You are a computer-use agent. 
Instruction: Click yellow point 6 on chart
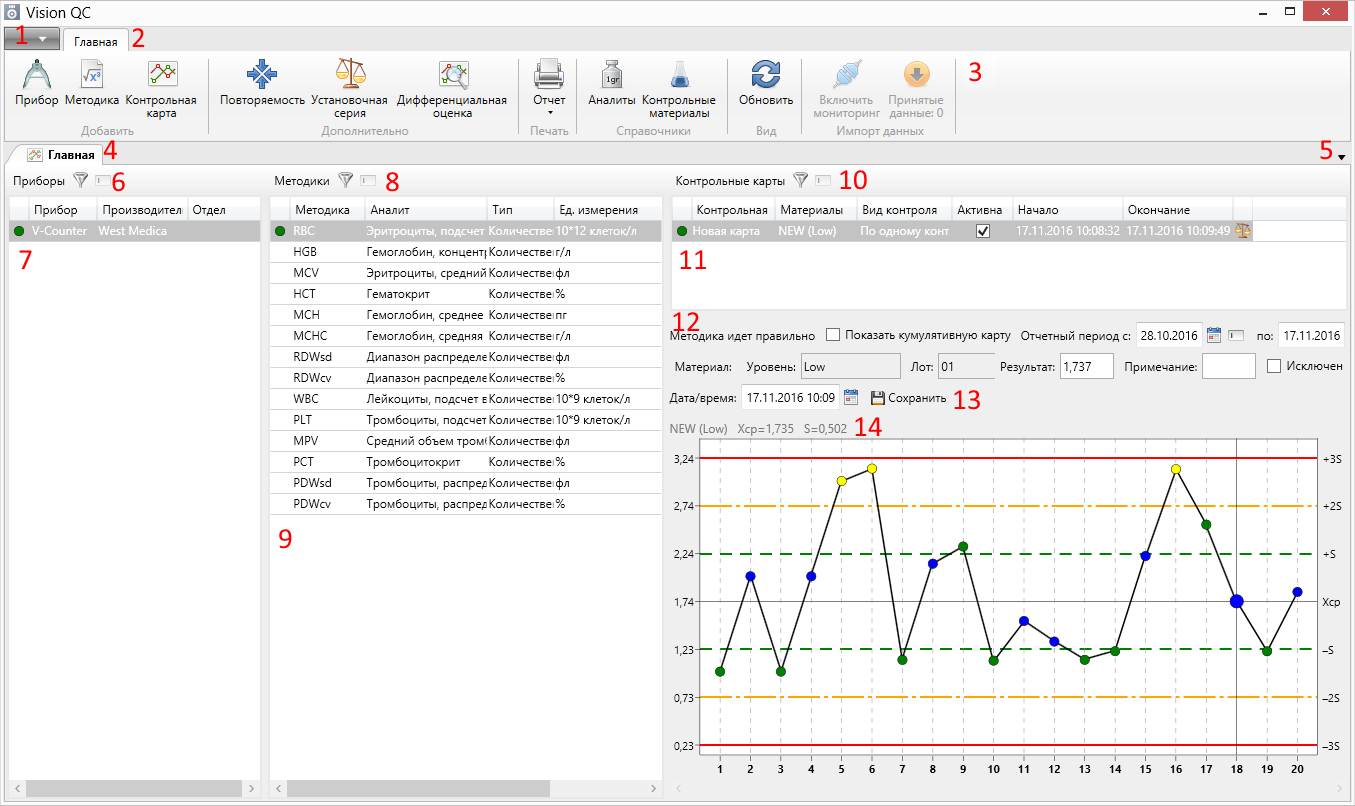872,468
